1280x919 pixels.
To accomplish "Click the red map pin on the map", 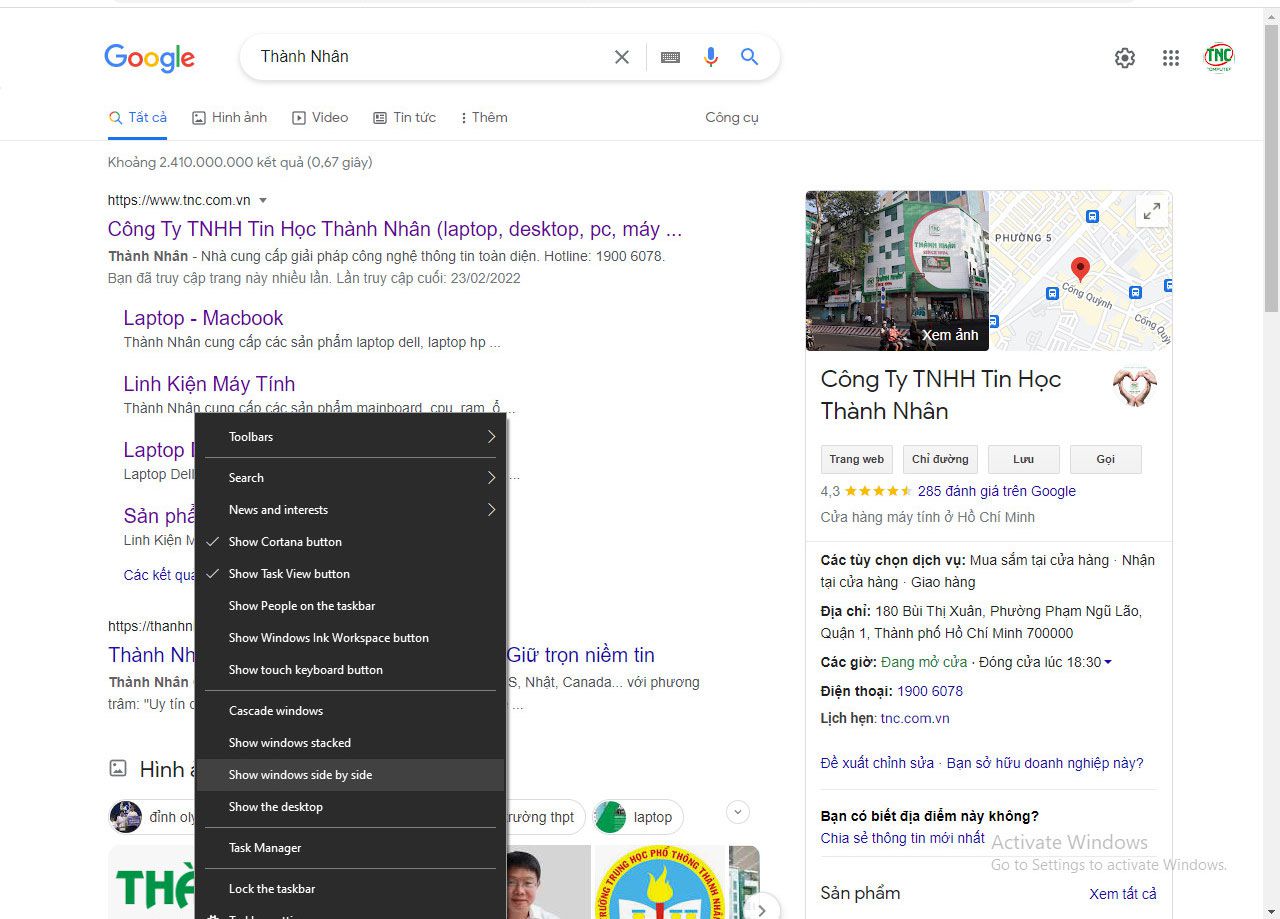I will (x=1080, y=268).
